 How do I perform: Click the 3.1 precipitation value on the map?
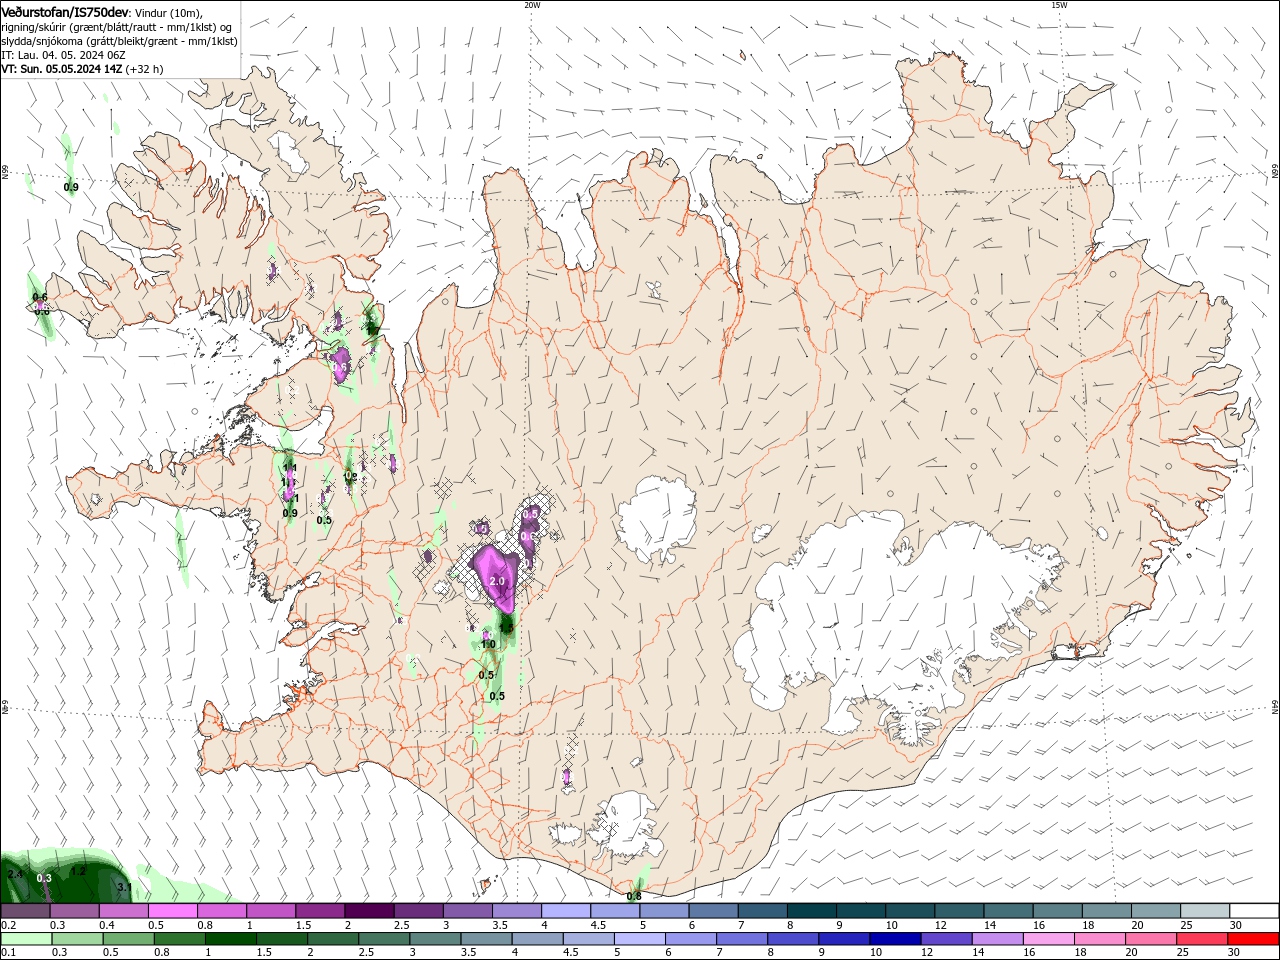(x=125, y=887)
